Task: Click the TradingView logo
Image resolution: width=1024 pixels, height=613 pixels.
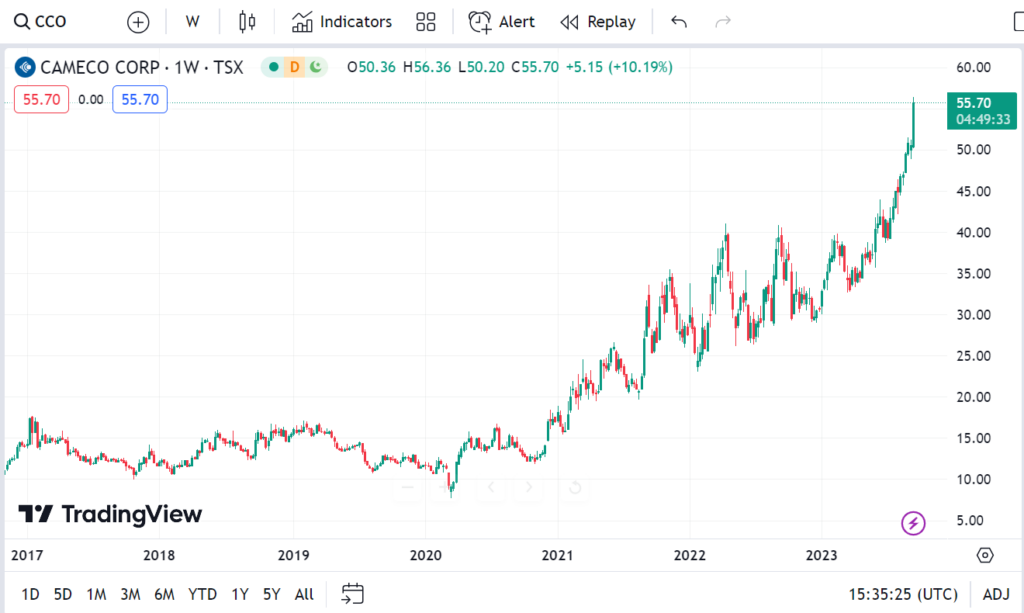Action: coord(110,514)
